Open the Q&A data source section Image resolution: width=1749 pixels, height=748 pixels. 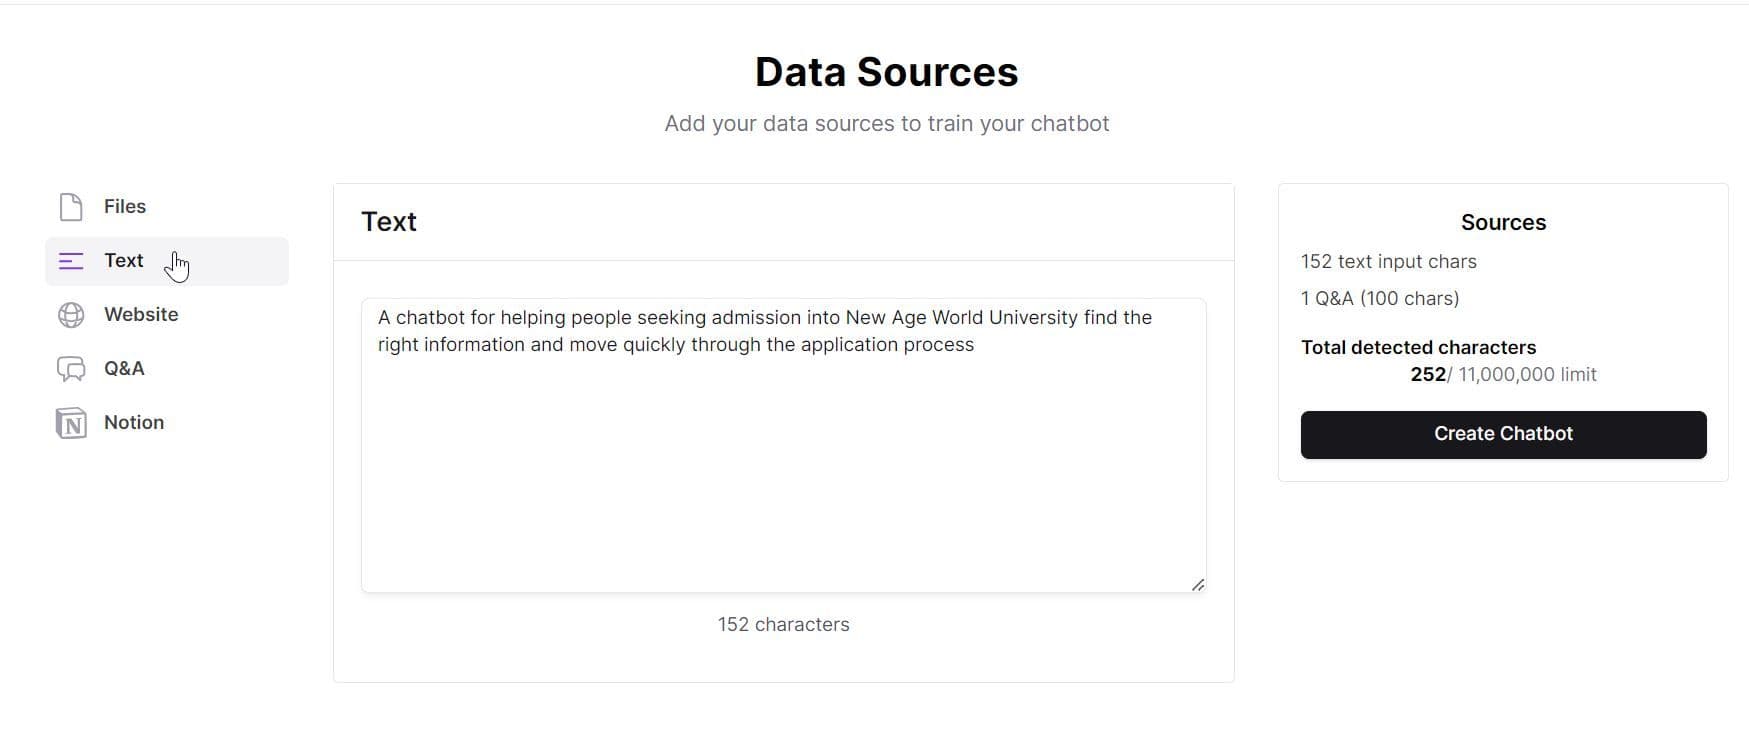(x=122, y=368)
